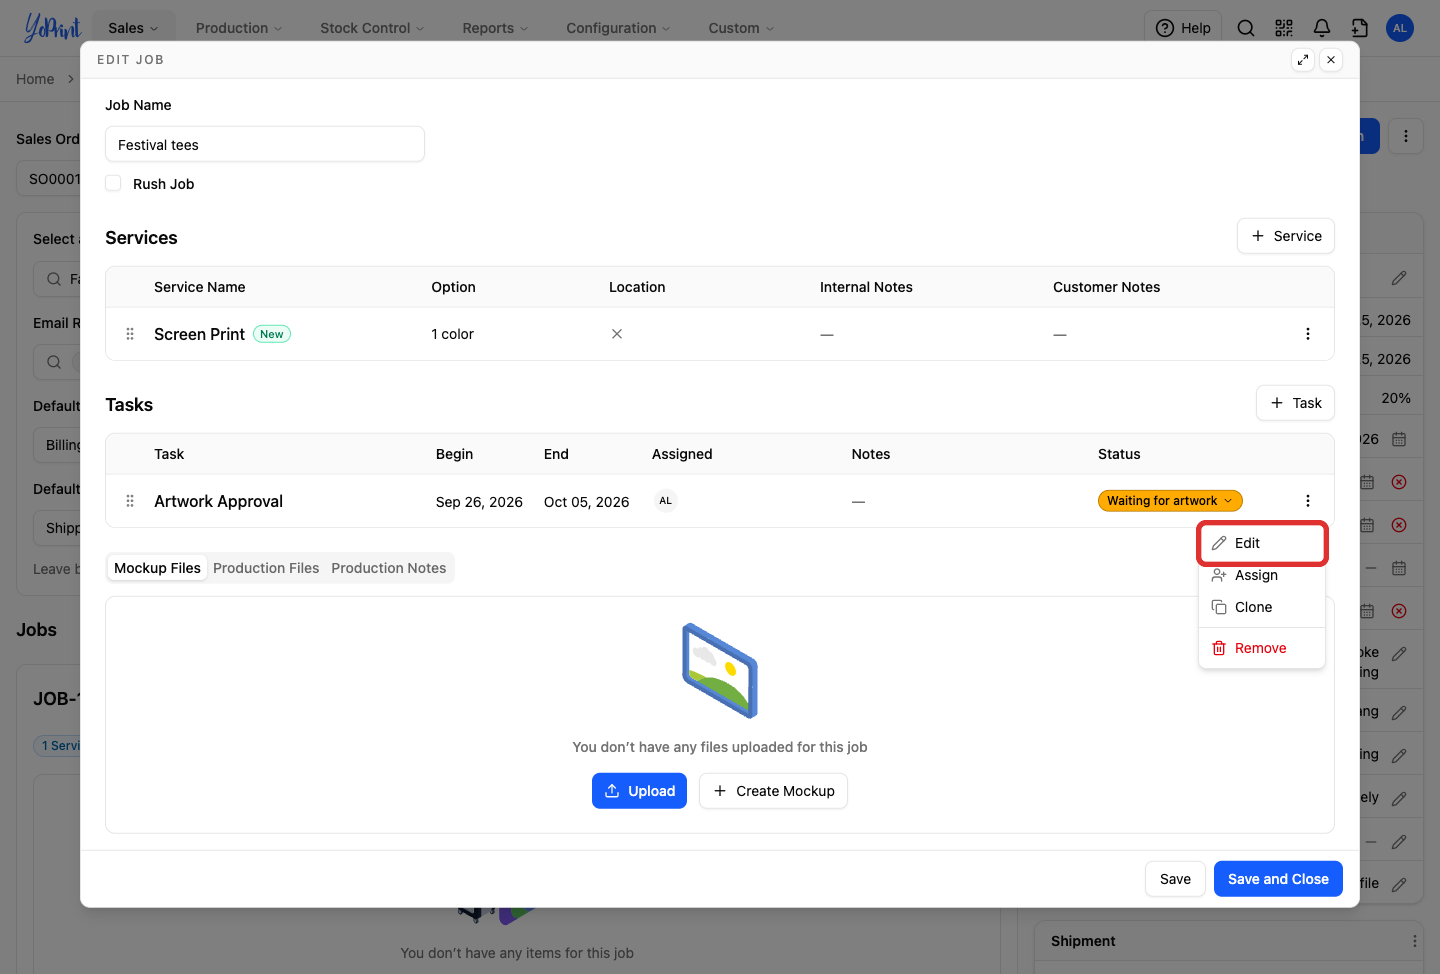Expand the Stock Control menu

pyautogui.click(x=372, y=28)
